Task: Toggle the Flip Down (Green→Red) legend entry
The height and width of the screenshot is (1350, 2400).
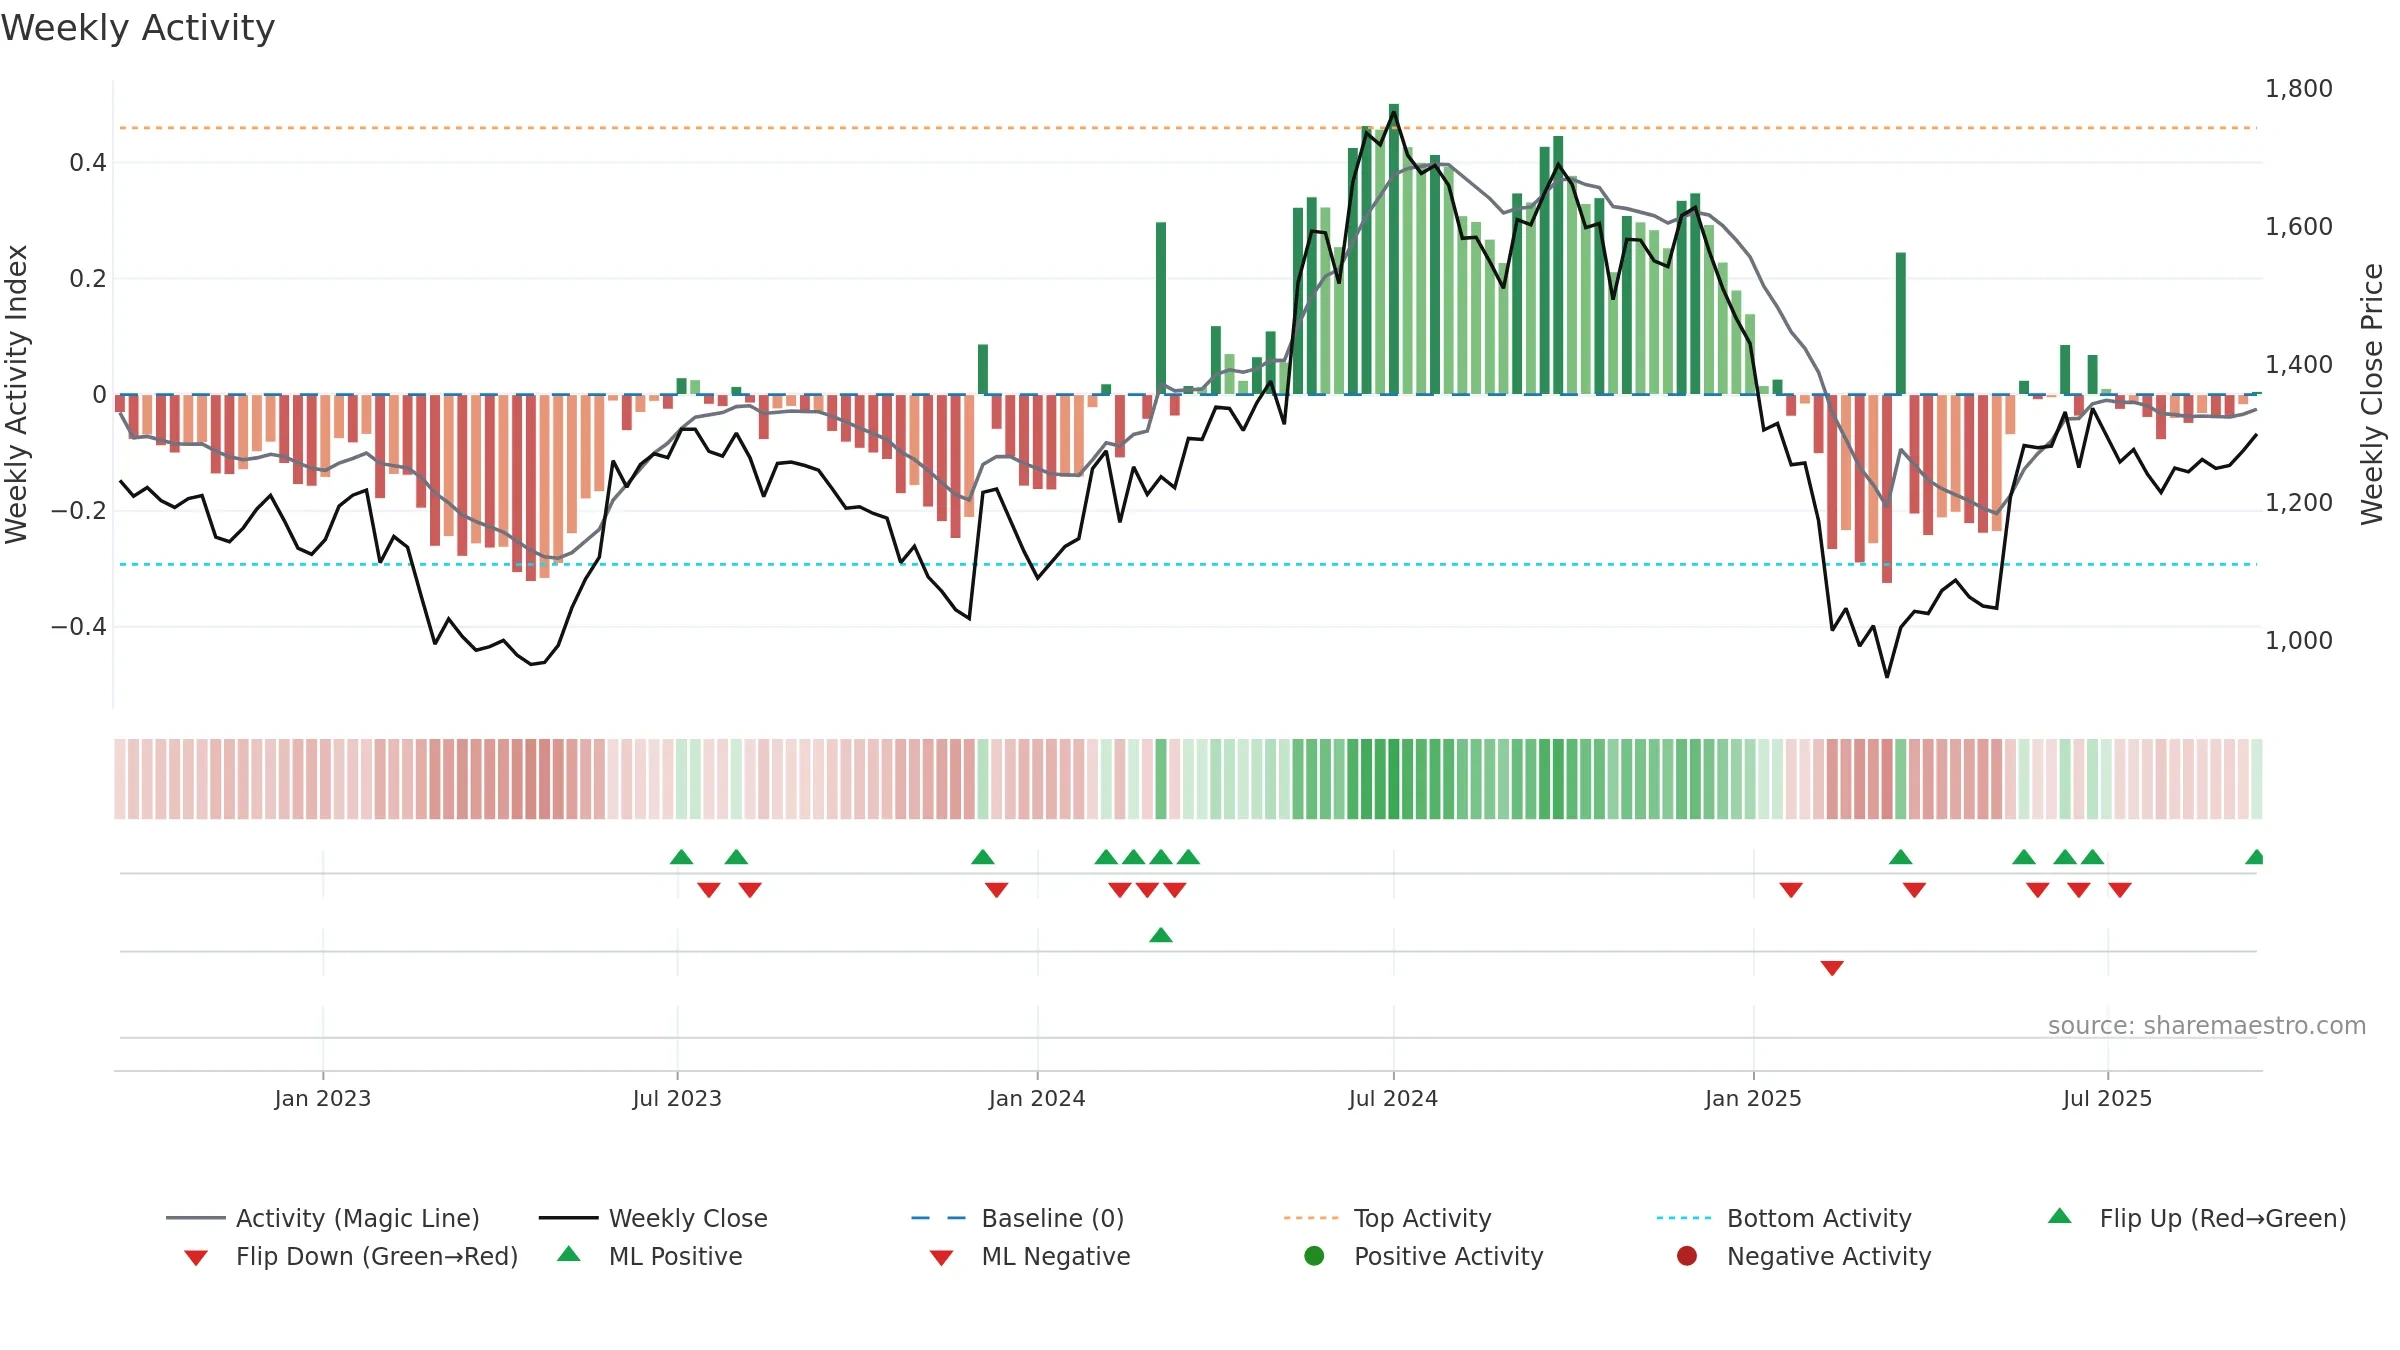Action: click(x=350, y=1256)
